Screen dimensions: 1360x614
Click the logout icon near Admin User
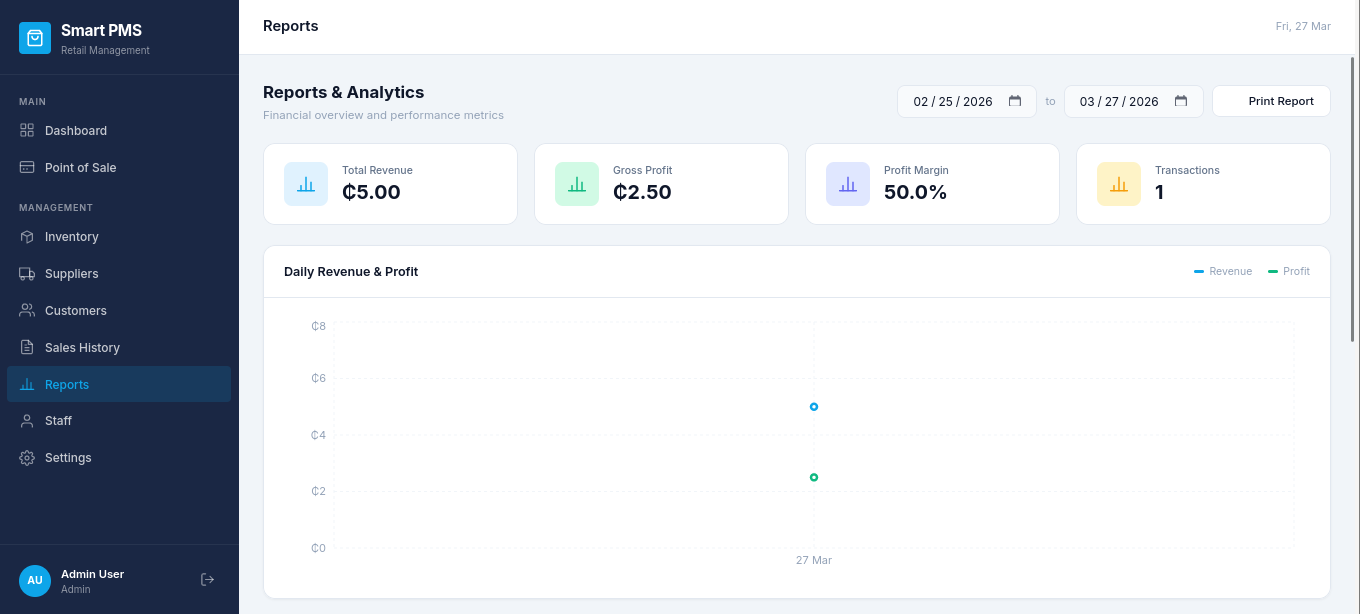tap(207, 579)
